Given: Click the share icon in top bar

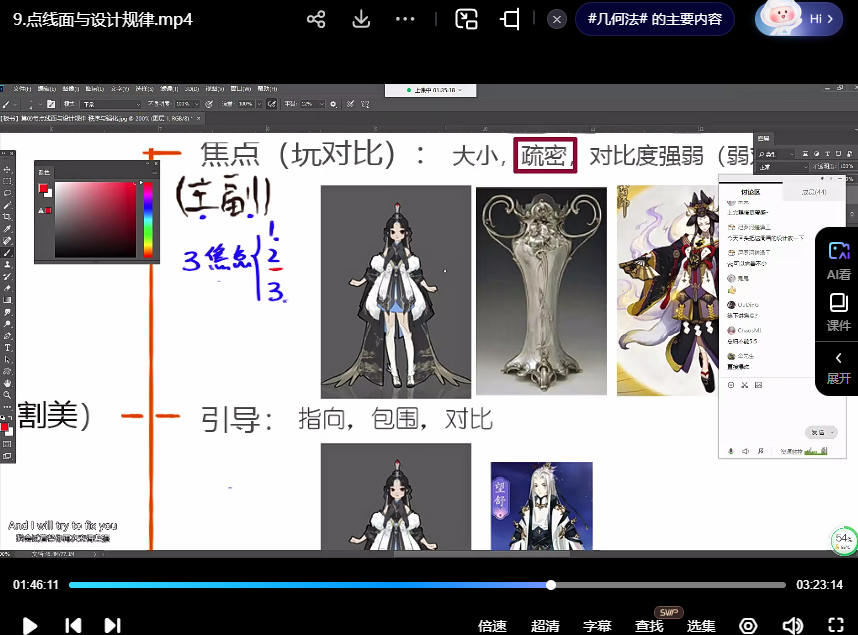Looking at the screenshot, I should click(316, 20).
